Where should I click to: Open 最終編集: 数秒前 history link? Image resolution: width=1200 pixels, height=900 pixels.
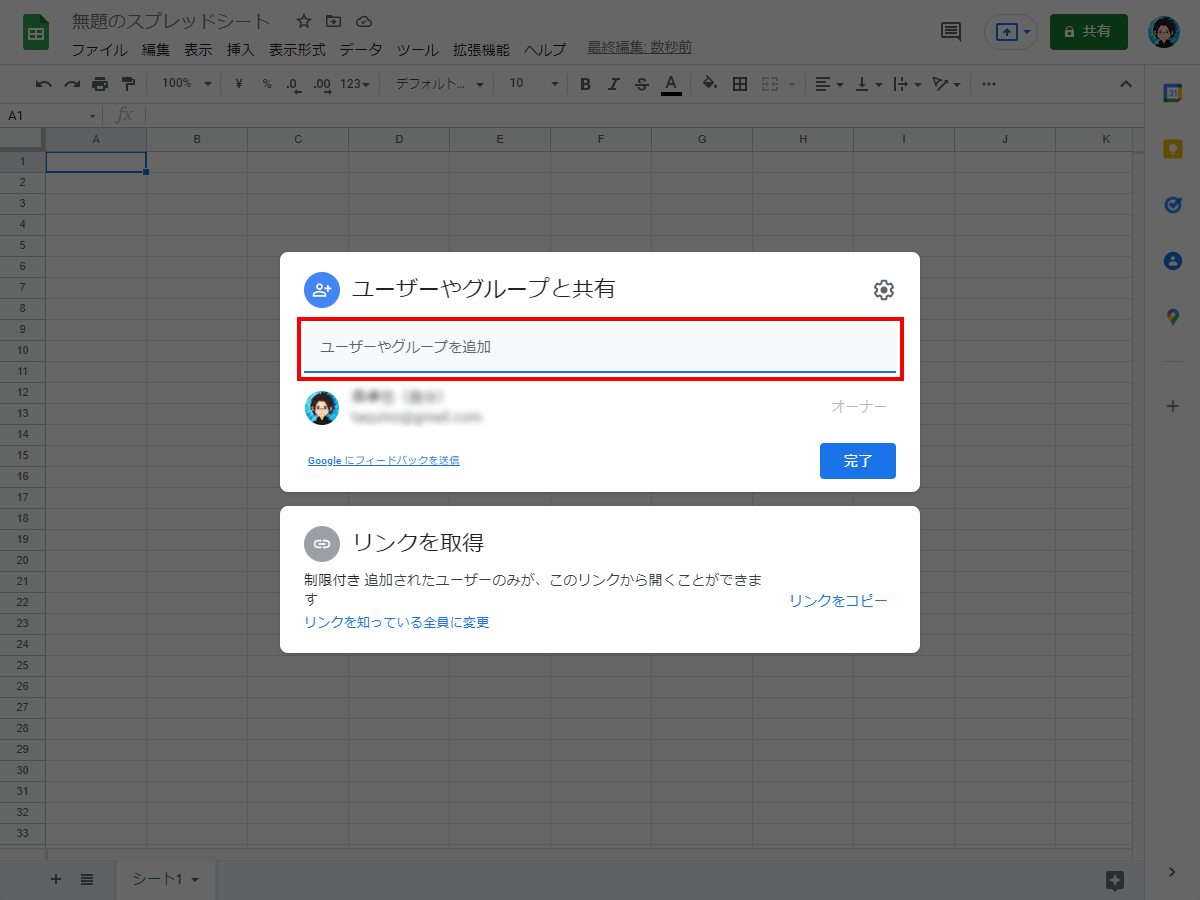[640, 48]
